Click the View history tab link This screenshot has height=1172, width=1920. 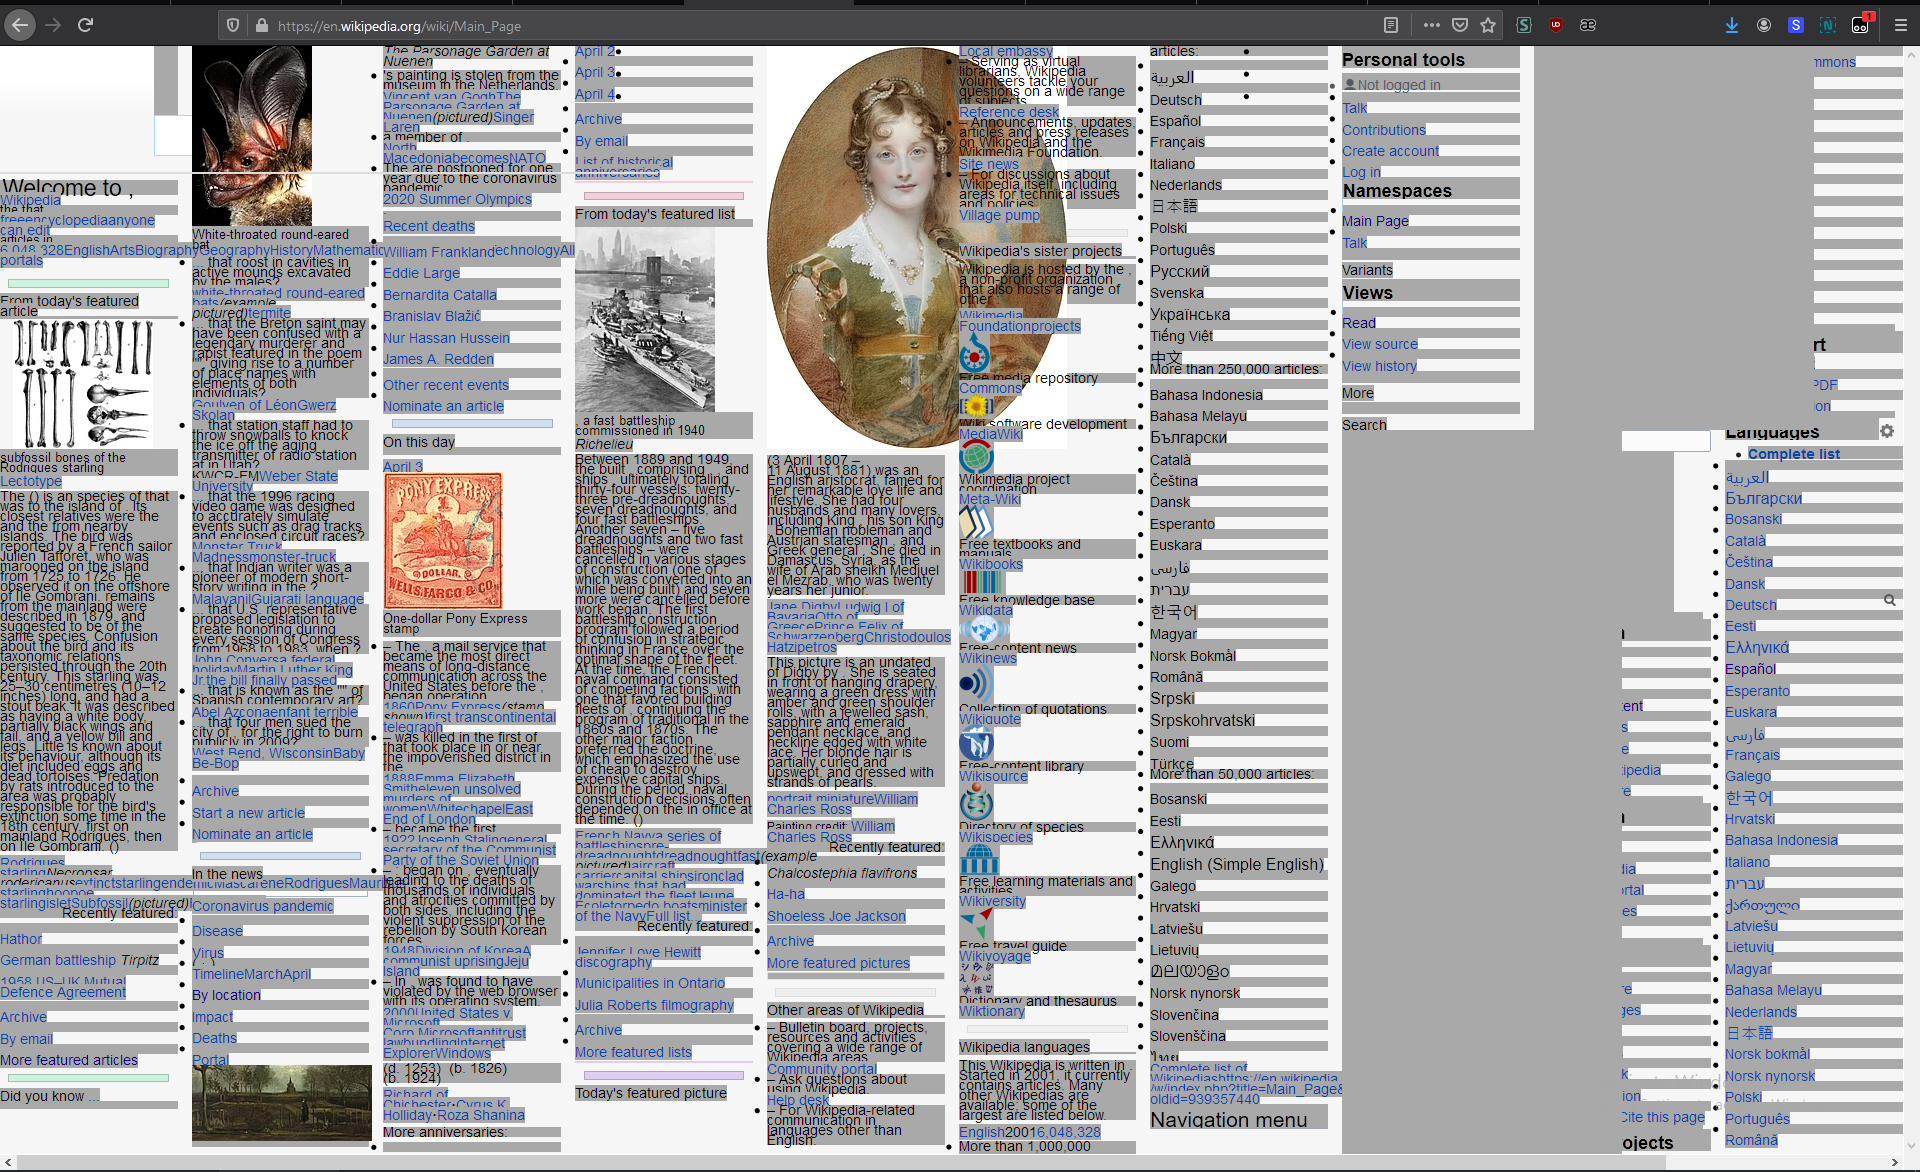point(1379,366)
